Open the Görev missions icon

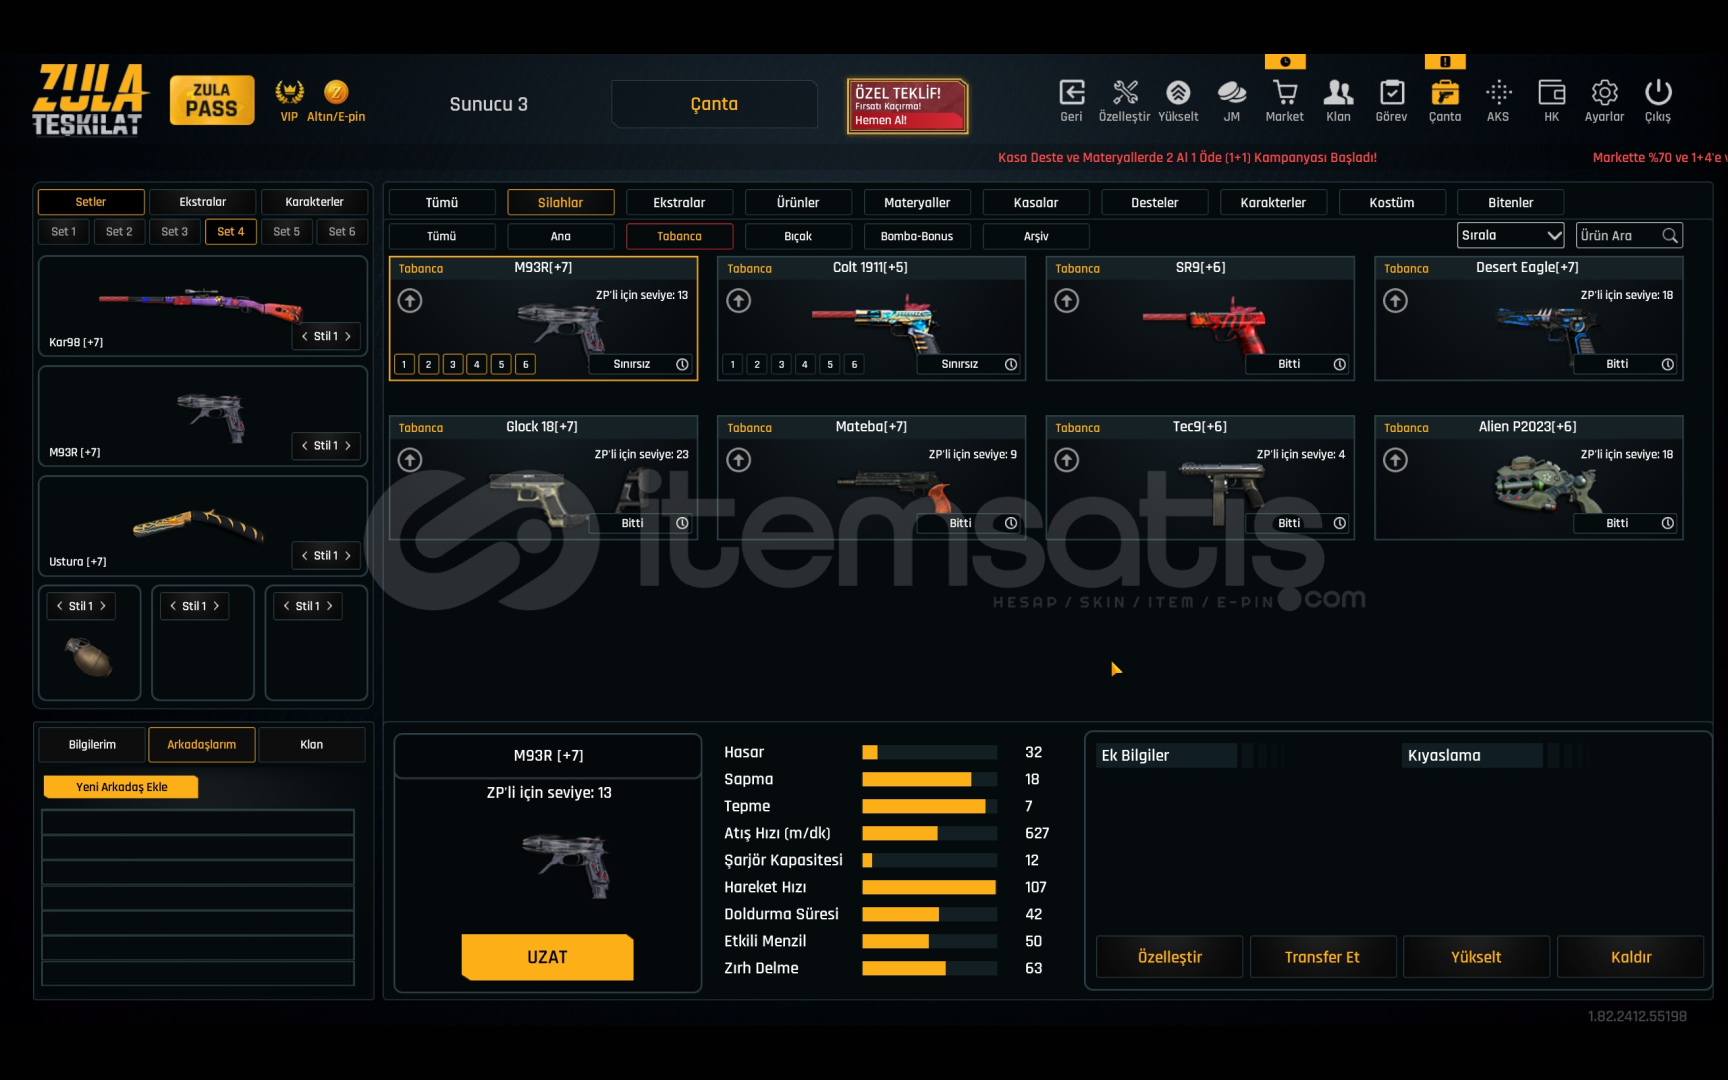(1391, 93)
